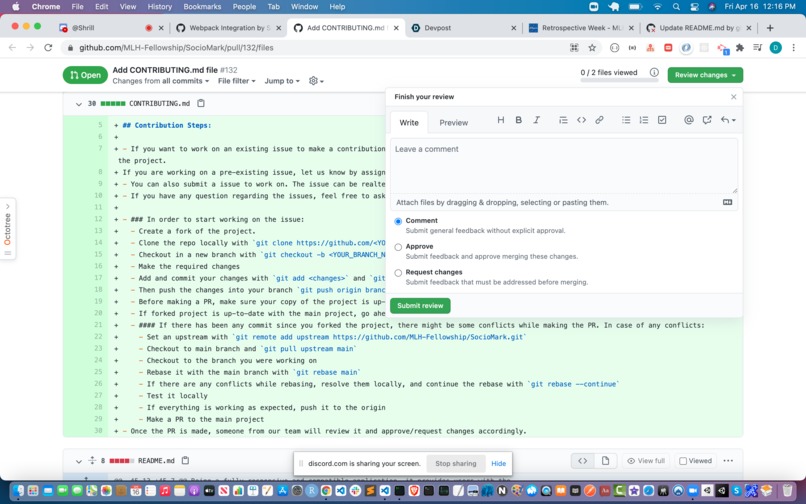
Task: Insert a bulleted list
Action: point(626,120)
